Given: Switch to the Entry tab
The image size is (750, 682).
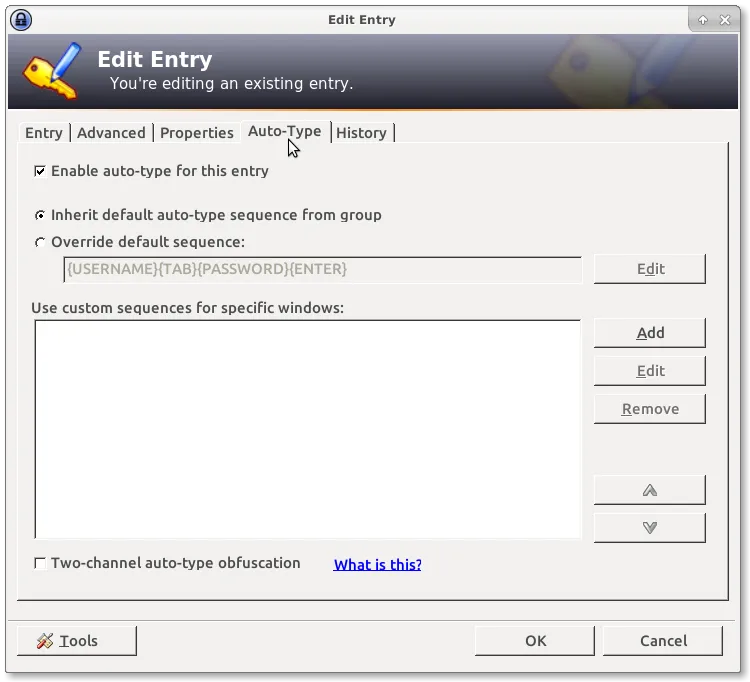Looking at the screenshot, I should [44, 132].
